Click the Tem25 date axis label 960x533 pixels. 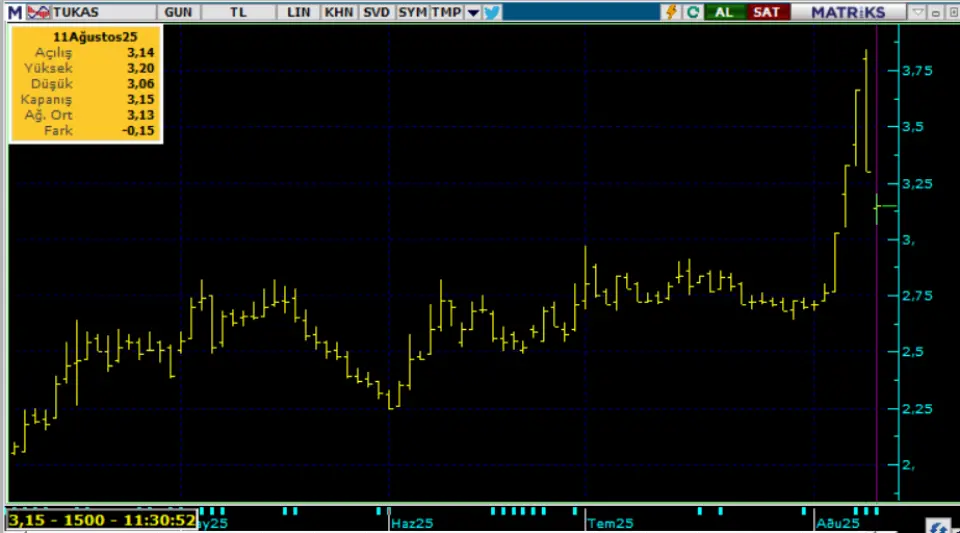click(x=610, y=524)
